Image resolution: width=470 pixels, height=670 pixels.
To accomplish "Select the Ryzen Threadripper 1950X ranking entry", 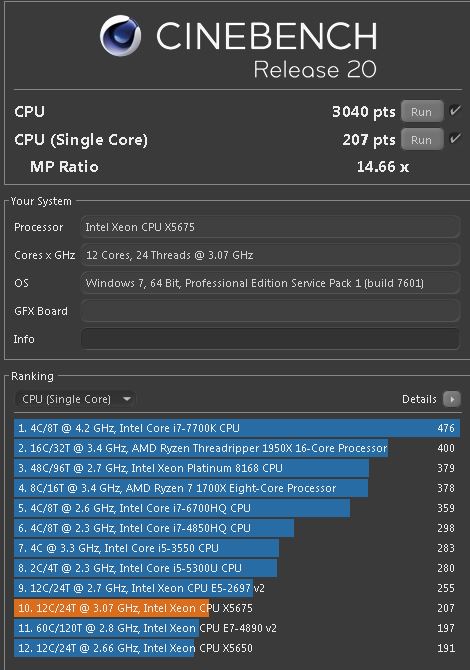I will [x=237, y=448].
